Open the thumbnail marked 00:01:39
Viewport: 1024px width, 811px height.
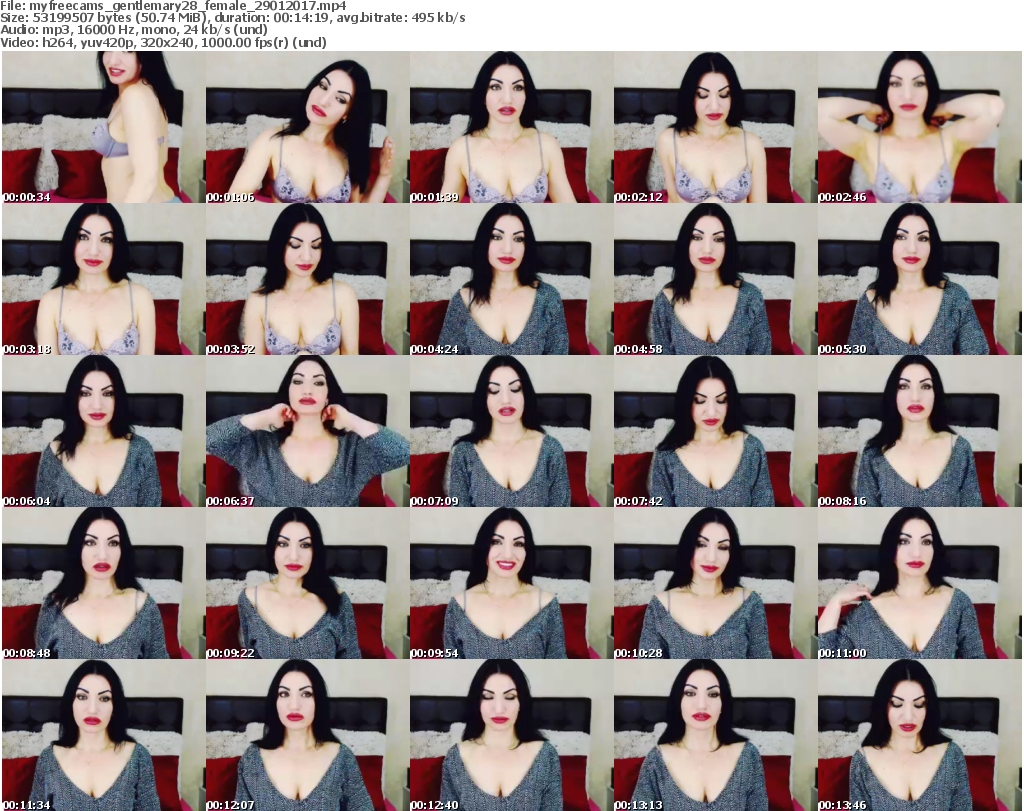pos(511,127)
